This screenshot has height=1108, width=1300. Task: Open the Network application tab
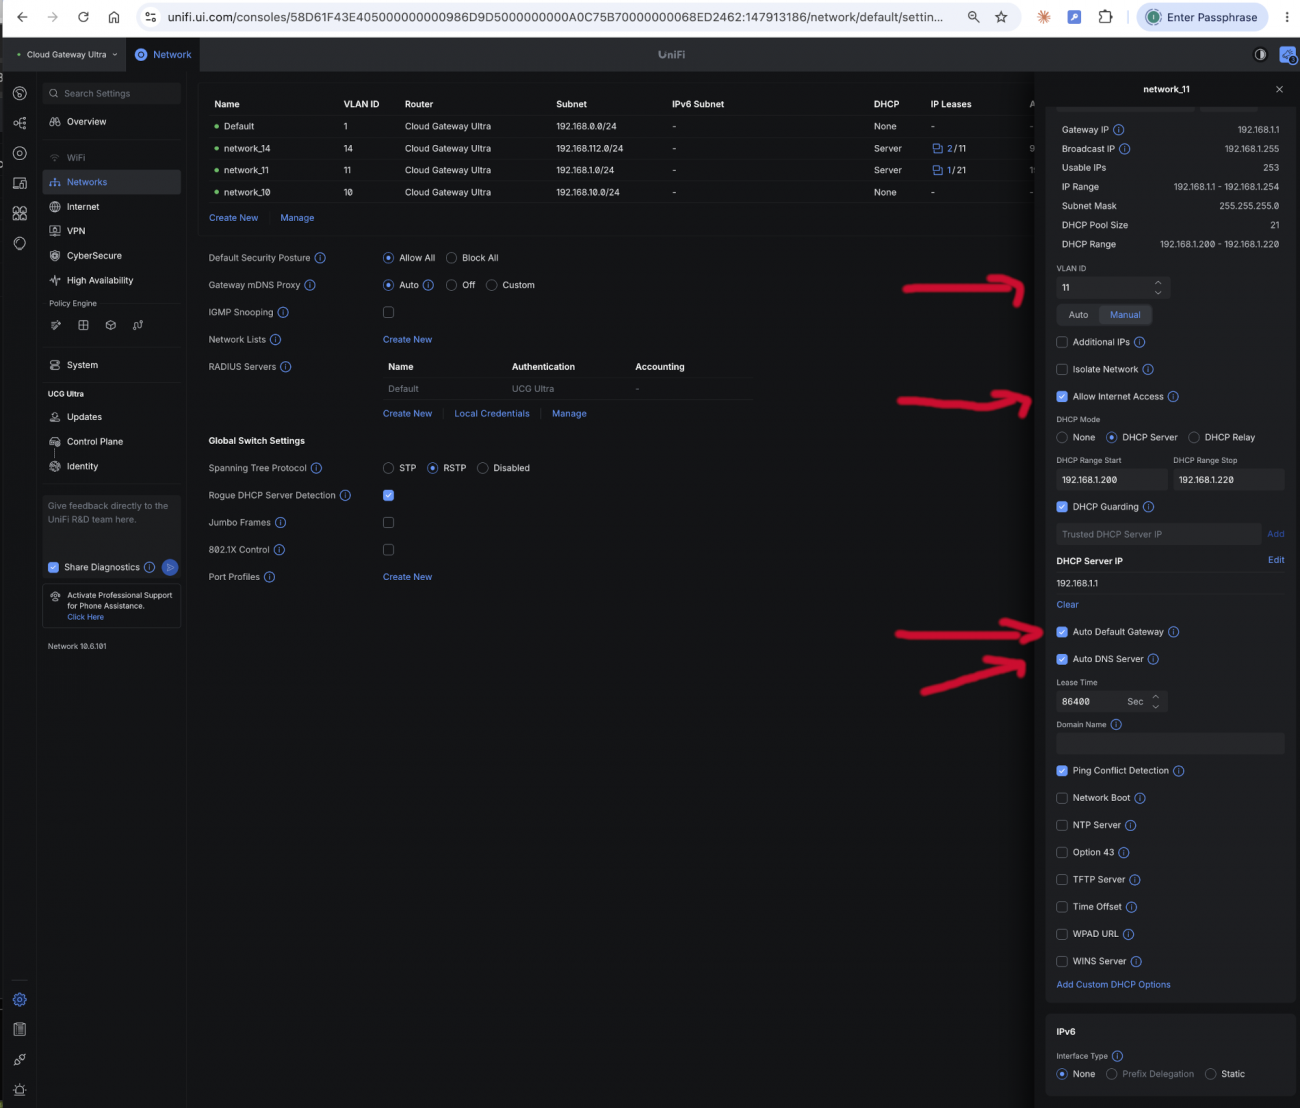pos(163,54)
